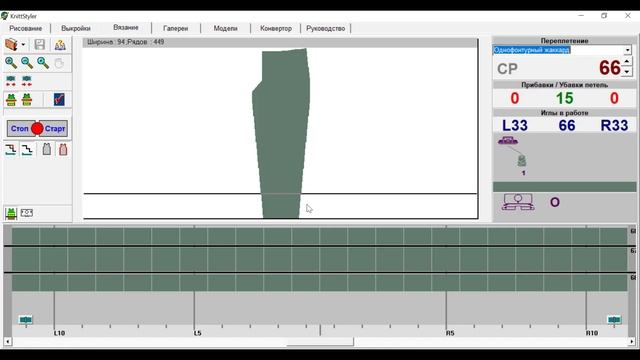Click the R5 ruler label
The width and height of the screenshot is (640, 360).
(x=450, y=333)
